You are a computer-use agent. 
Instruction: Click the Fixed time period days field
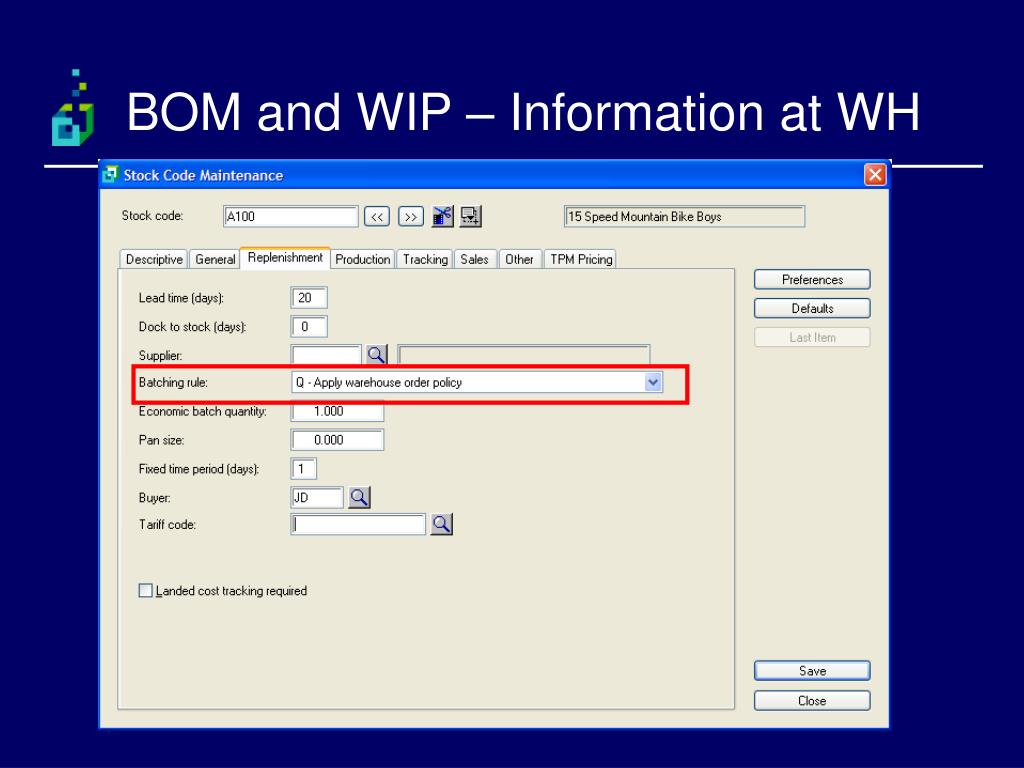(304, 469)
